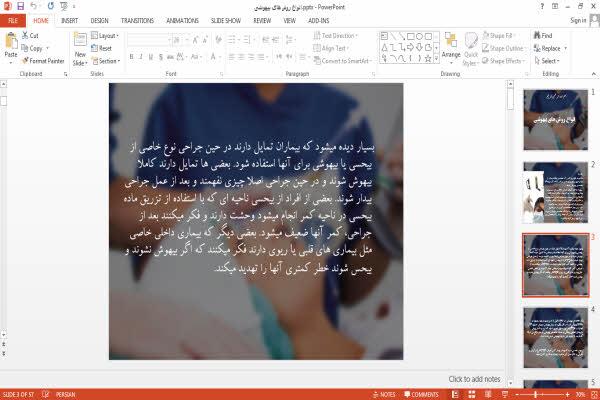Open the Arrange options
This screenshot has width=600, height=400.
coord(451,48)
